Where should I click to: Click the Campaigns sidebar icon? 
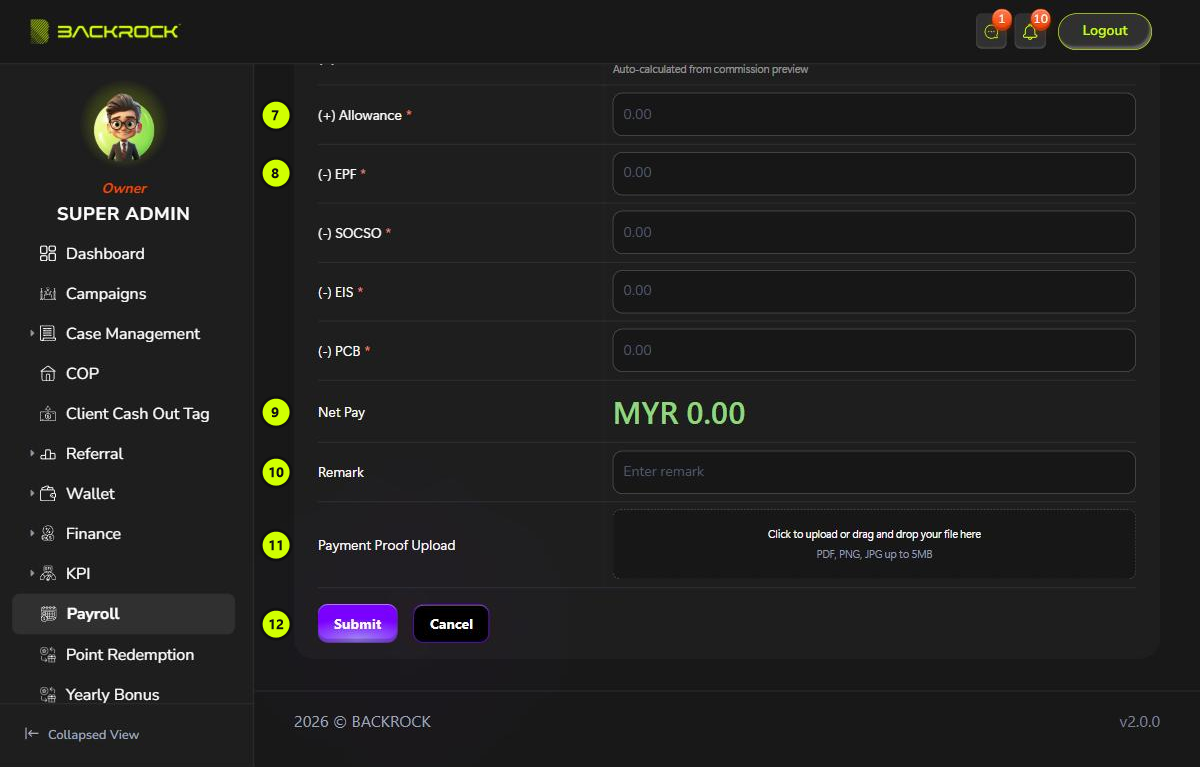click(48, 294)
